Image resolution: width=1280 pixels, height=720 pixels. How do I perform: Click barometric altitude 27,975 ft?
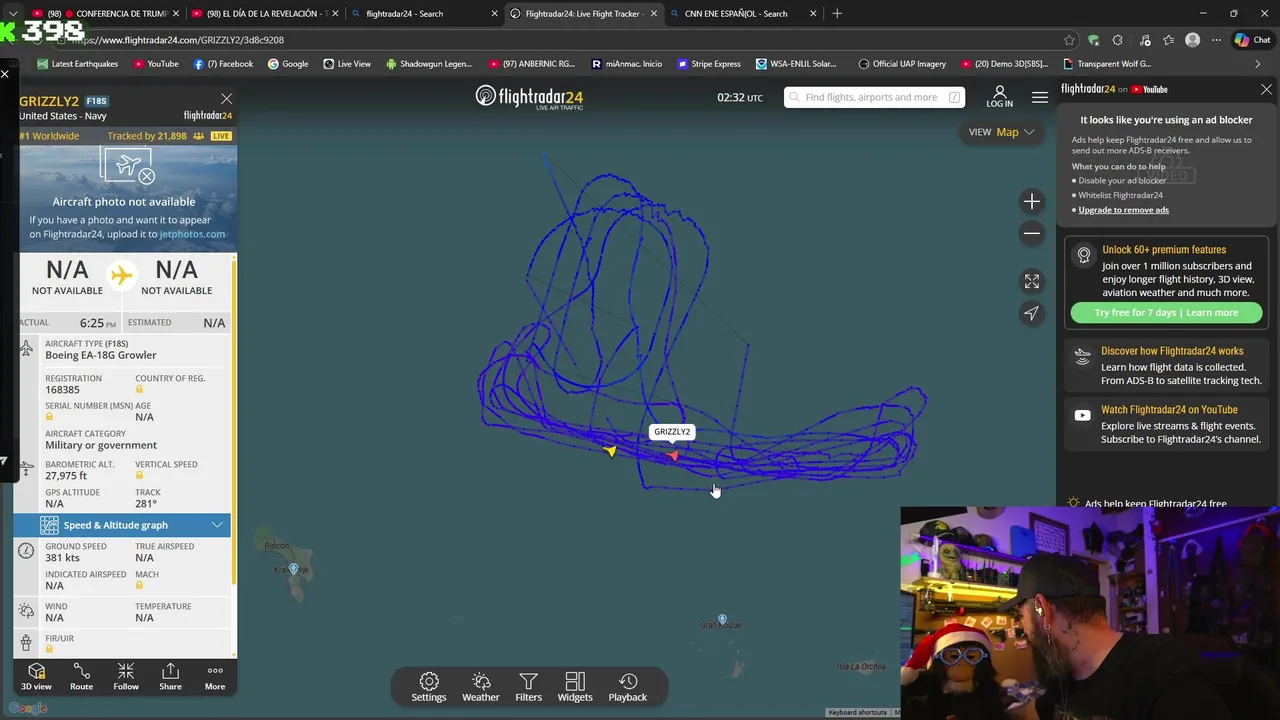[66, 476]
